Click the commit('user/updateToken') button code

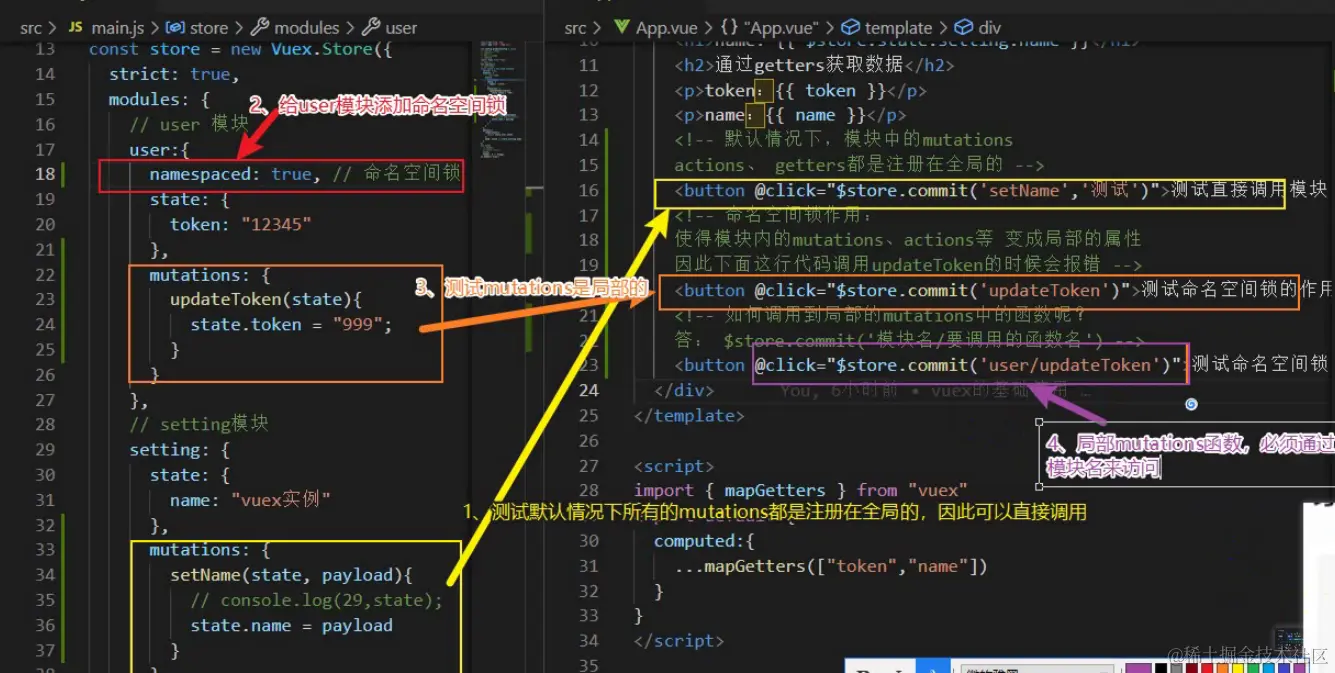pyautogui.click(x=1000, y=364)
